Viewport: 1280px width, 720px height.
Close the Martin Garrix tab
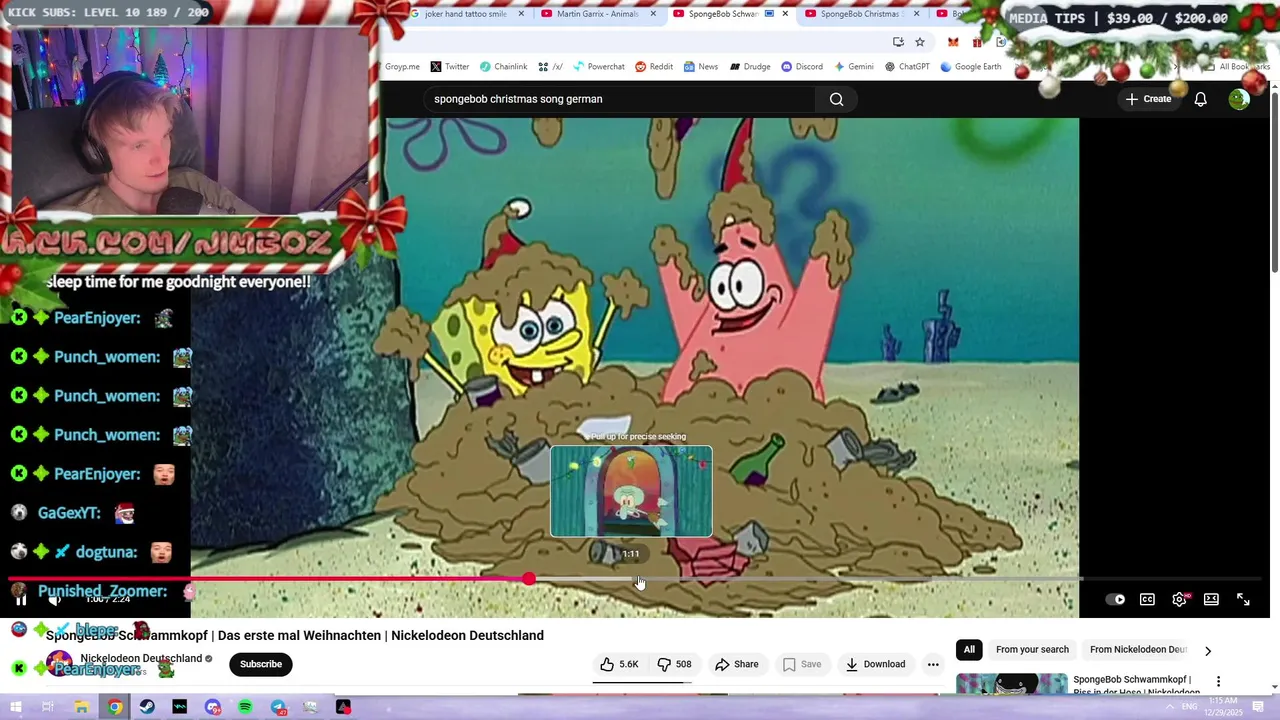pos(653,14)
